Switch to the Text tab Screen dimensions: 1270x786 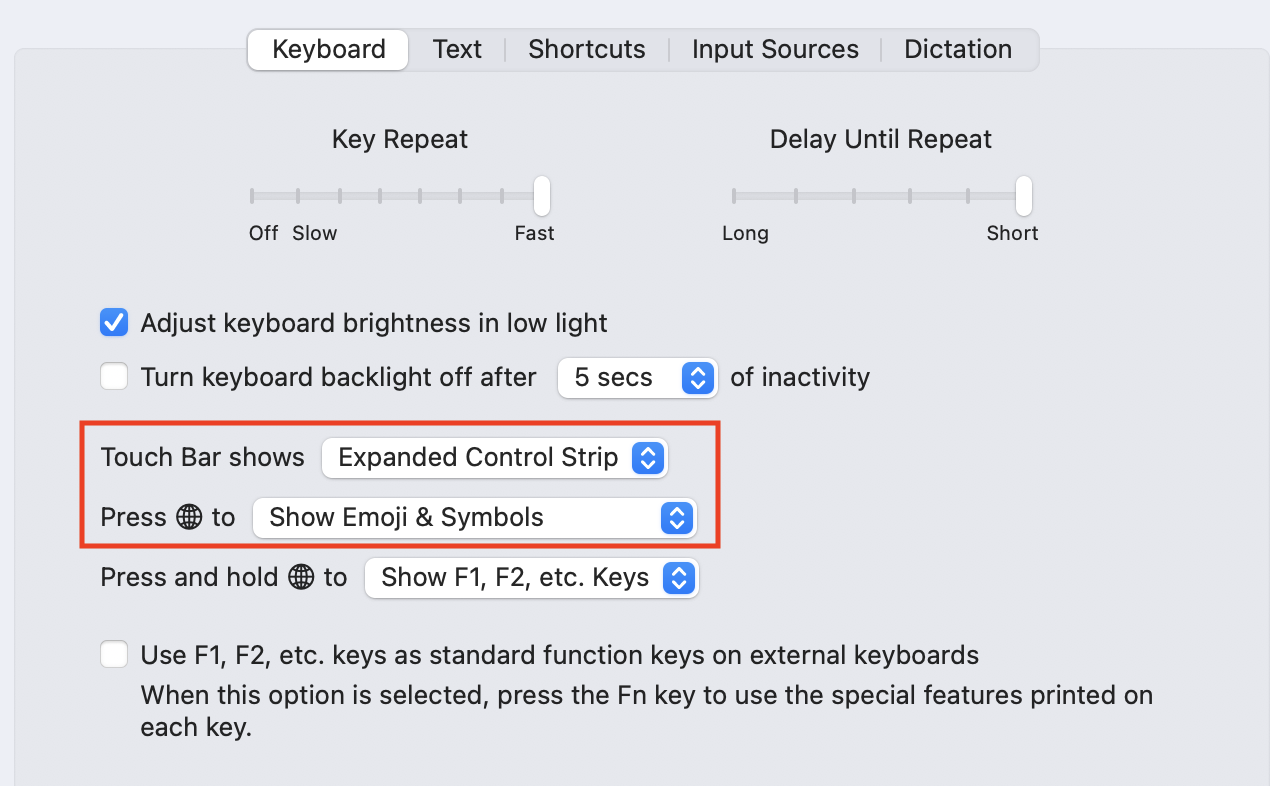click(456, 48)
